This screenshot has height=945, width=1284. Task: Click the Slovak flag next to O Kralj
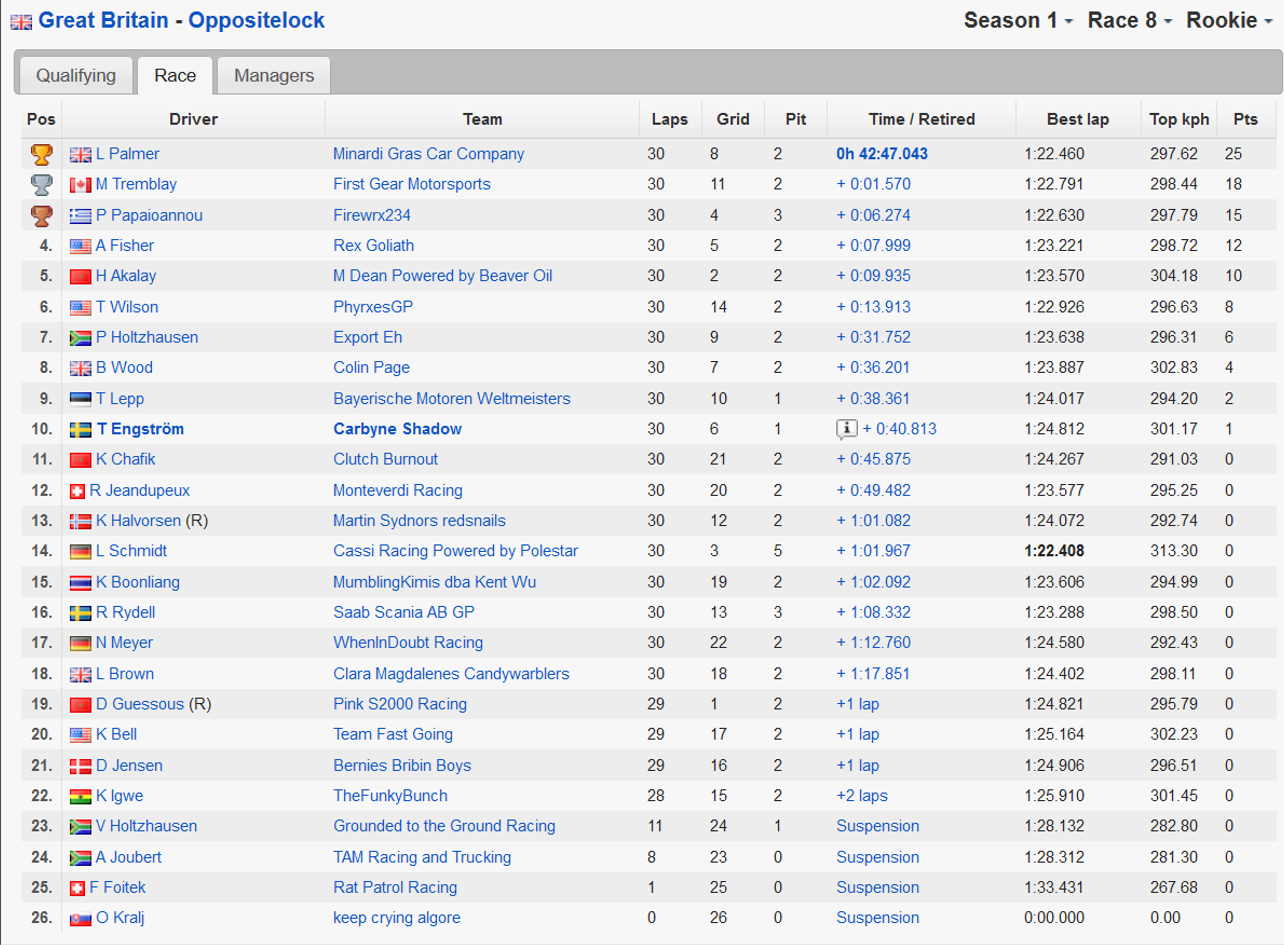point(80,919)
